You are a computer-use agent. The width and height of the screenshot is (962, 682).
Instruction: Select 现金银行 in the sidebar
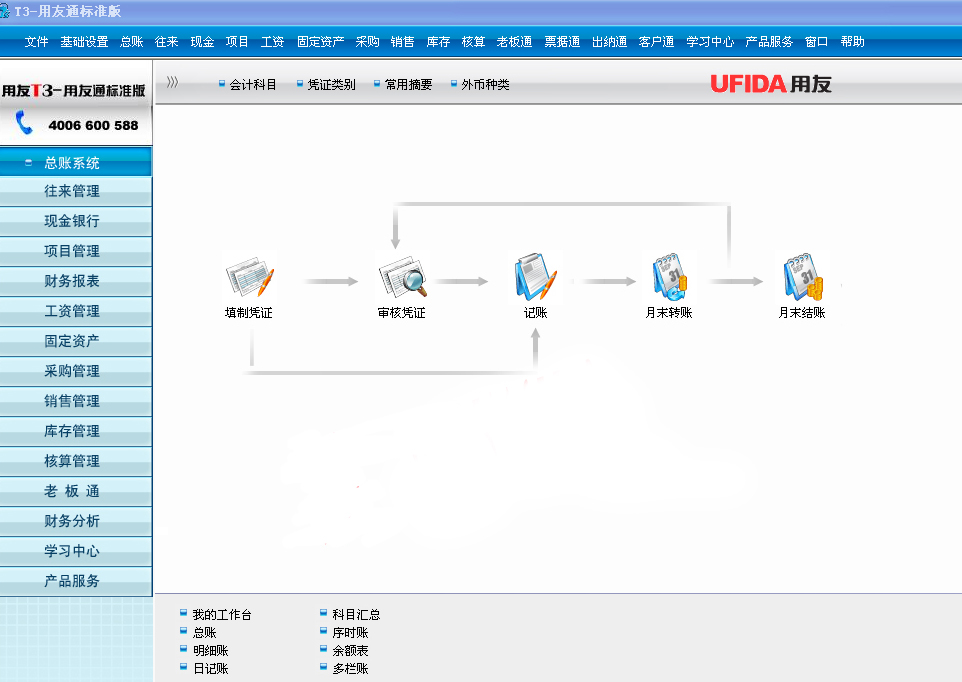pos(76,221)
